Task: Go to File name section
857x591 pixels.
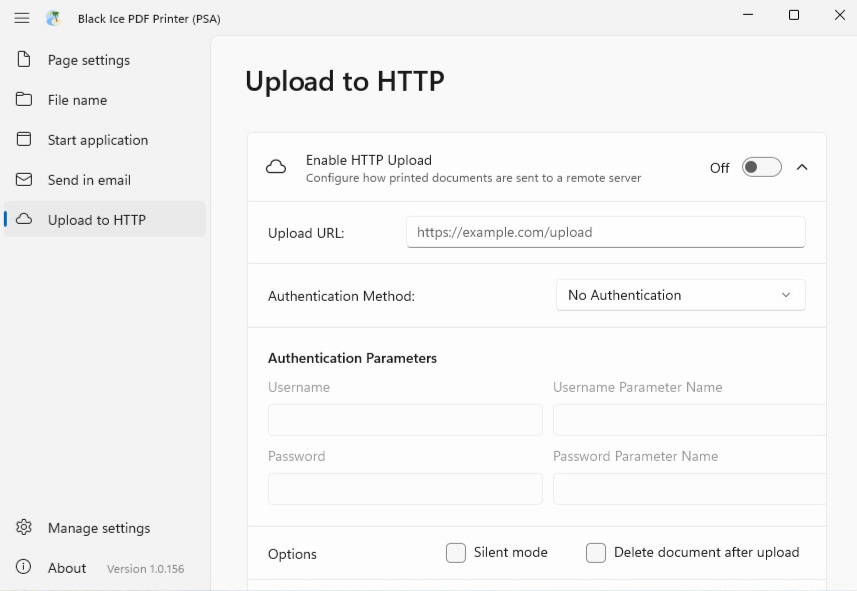Action: [x=105, y=100]
